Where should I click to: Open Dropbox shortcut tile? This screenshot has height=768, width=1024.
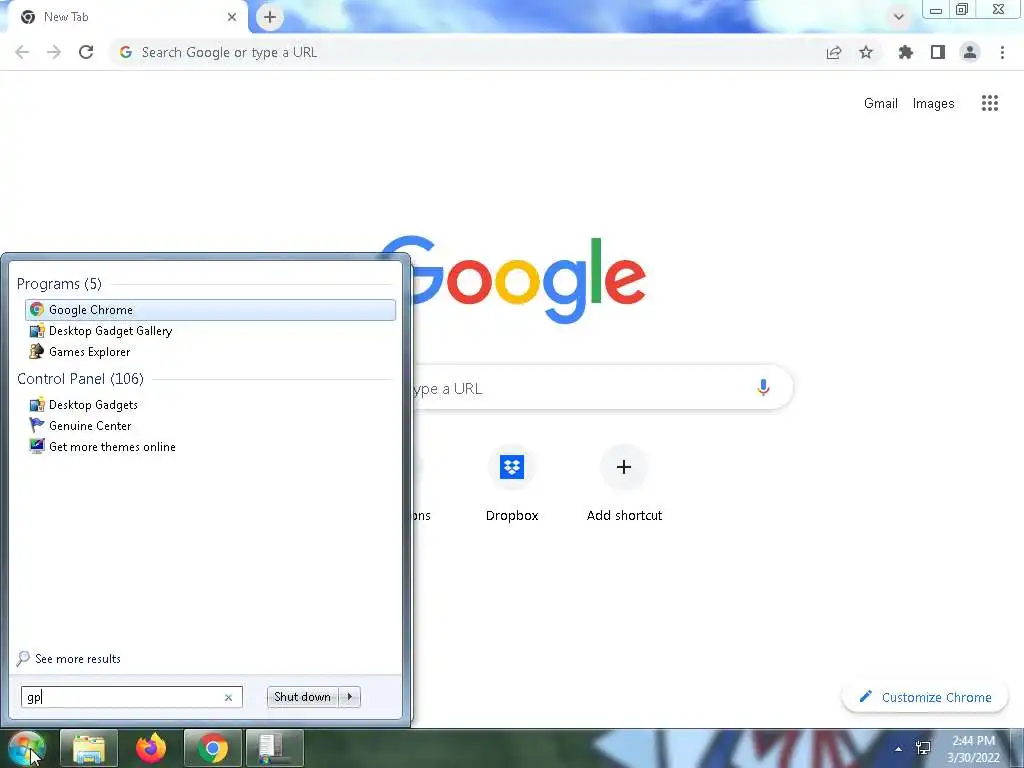tap(512, 483)
